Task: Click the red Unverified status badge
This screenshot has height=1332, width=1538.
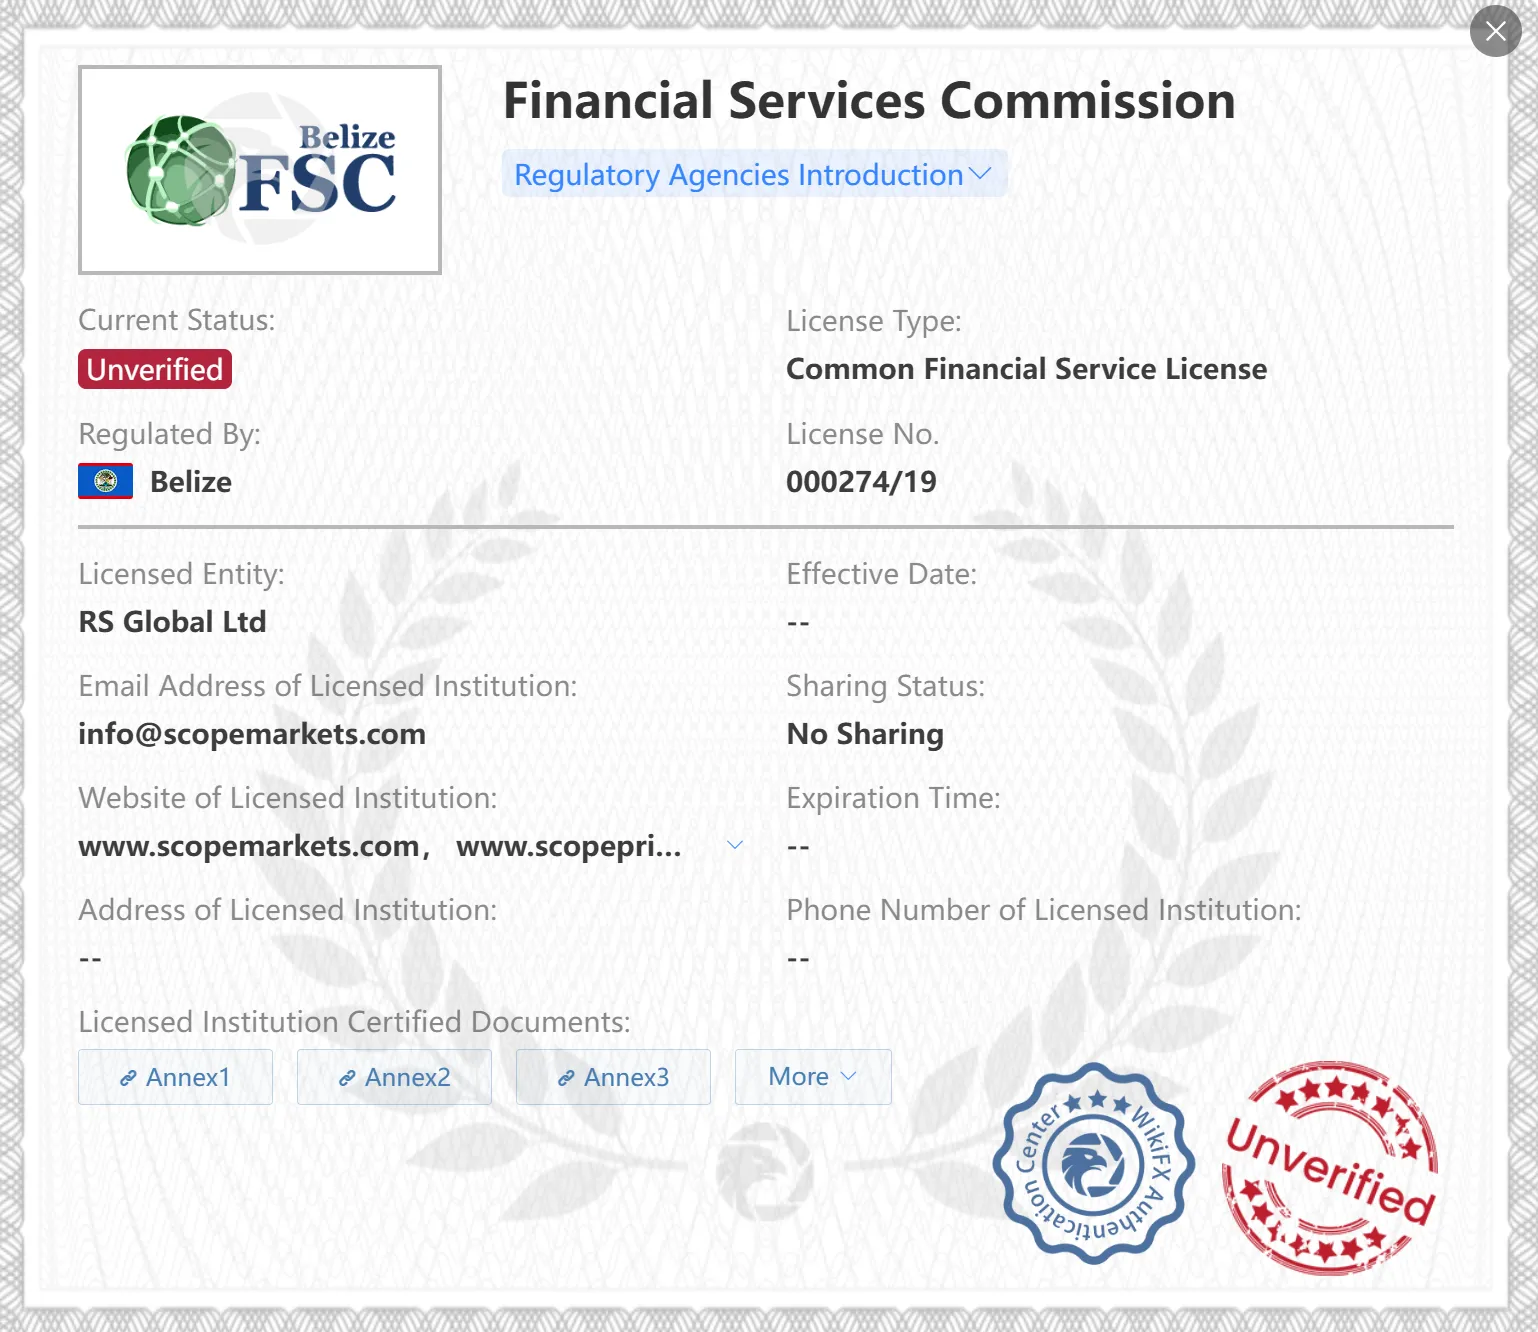Action: click(155, 369)
